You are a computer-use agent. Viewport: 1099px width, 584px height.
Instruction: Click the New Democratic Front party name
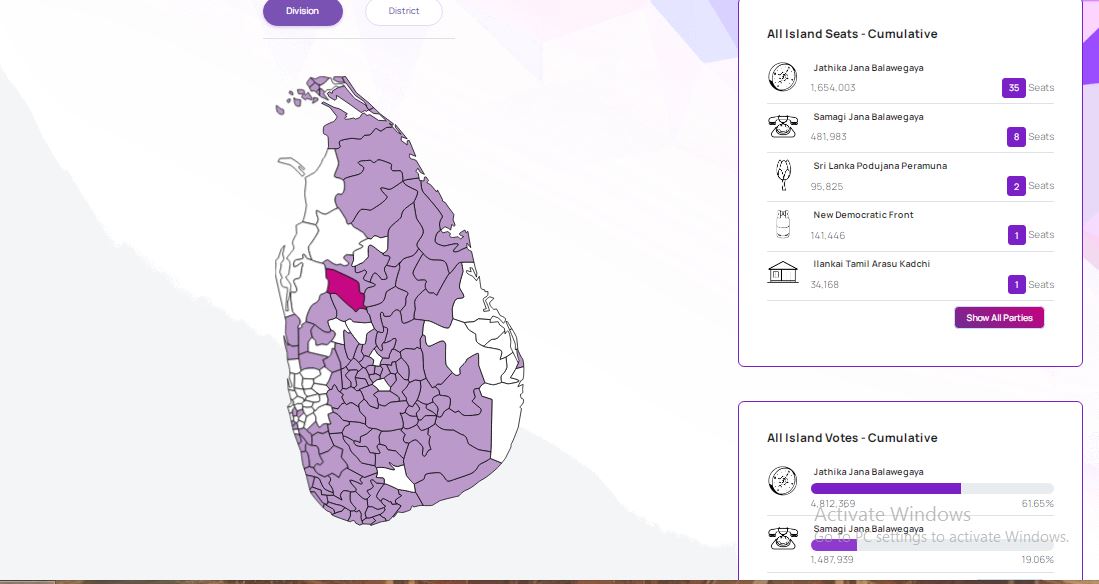click(x=863, y=215)
